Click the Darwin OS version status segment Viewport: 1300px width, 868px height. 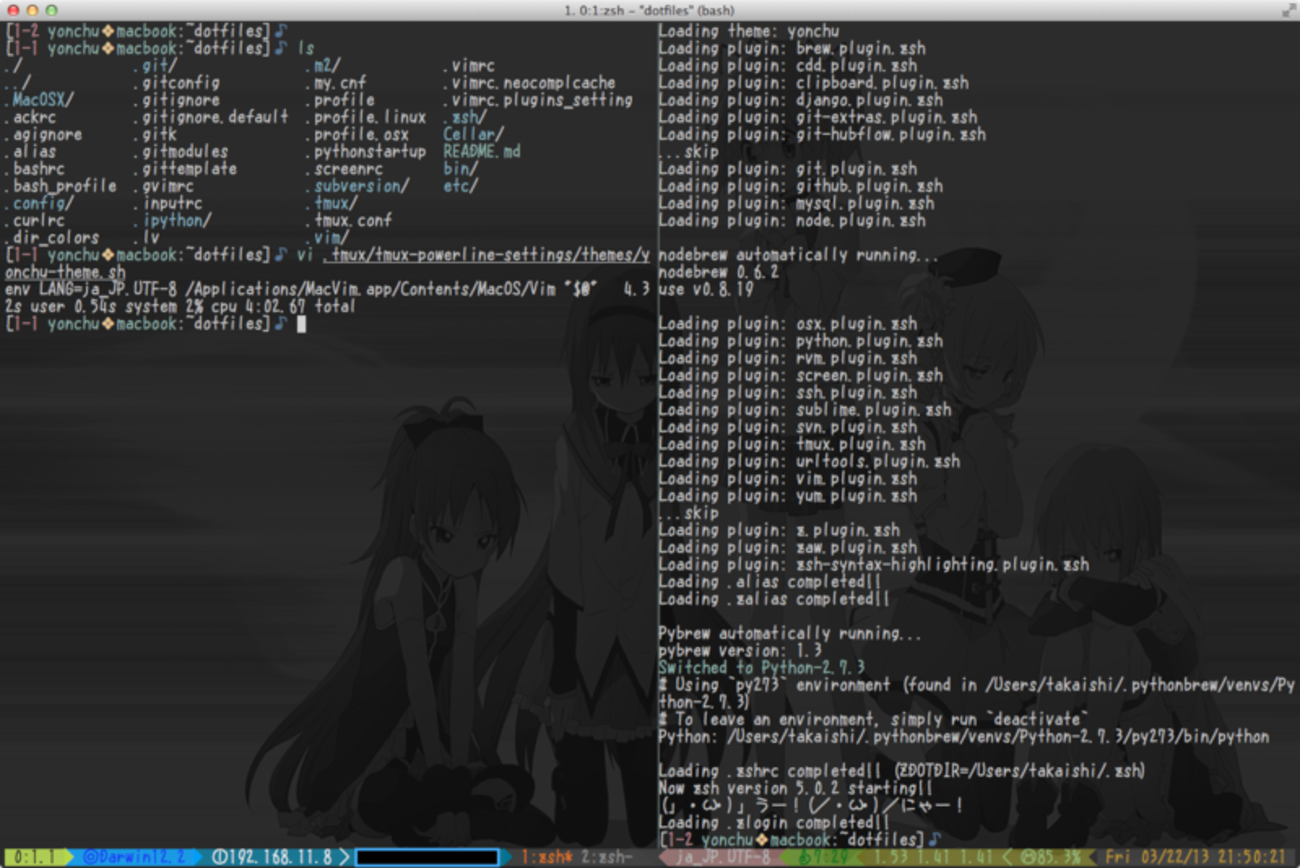(x=135, y=857)
